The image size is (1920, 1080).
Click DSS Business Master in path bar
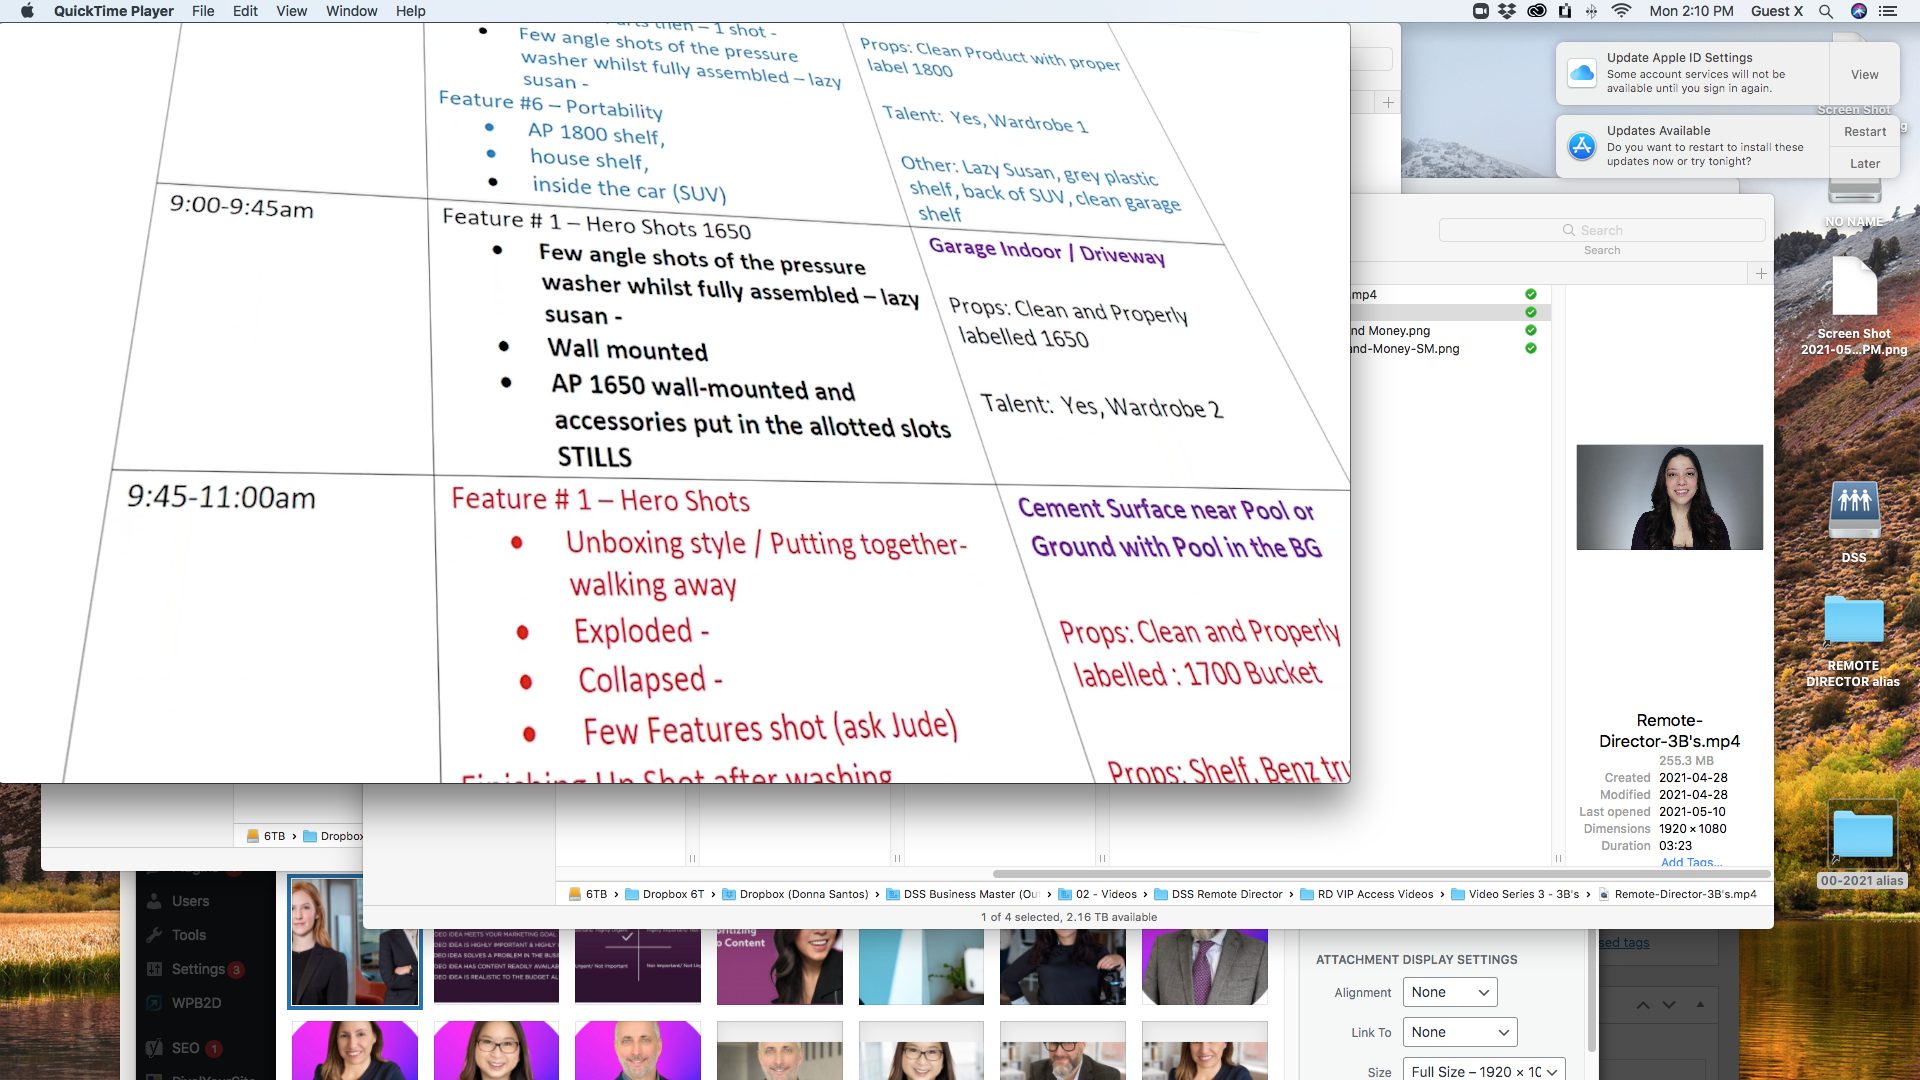pyautogui.click(x=963, y=894)
